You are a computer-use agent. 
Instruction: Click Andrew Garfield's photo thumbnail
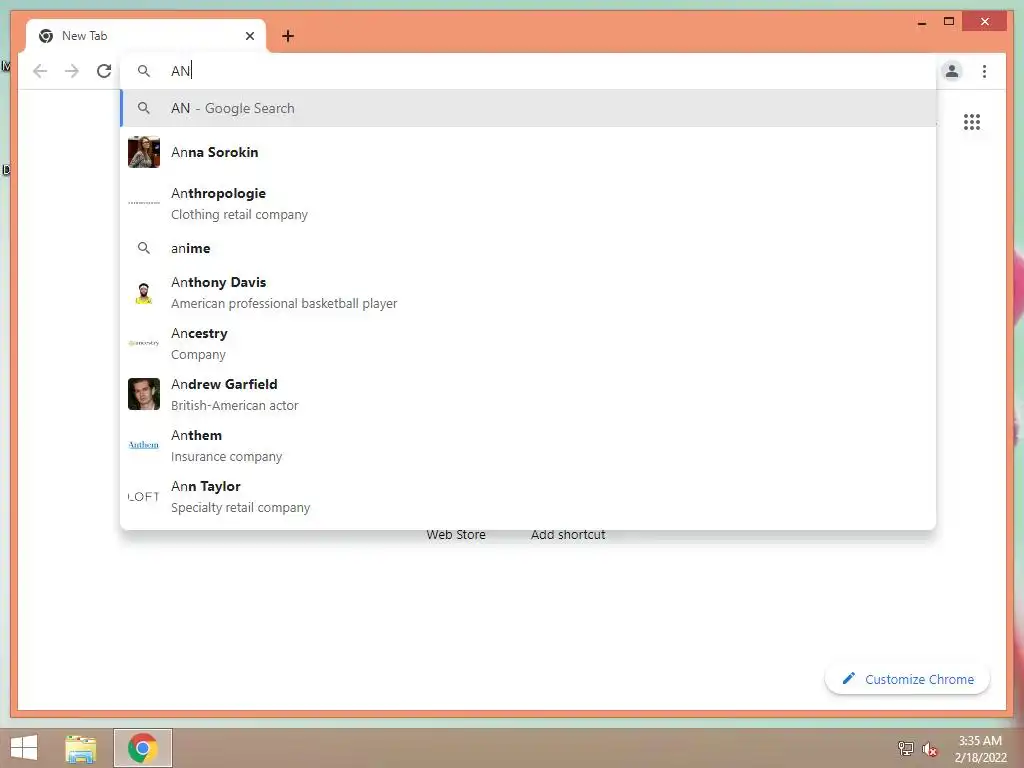pyautogui.click(x=144, y=394)
